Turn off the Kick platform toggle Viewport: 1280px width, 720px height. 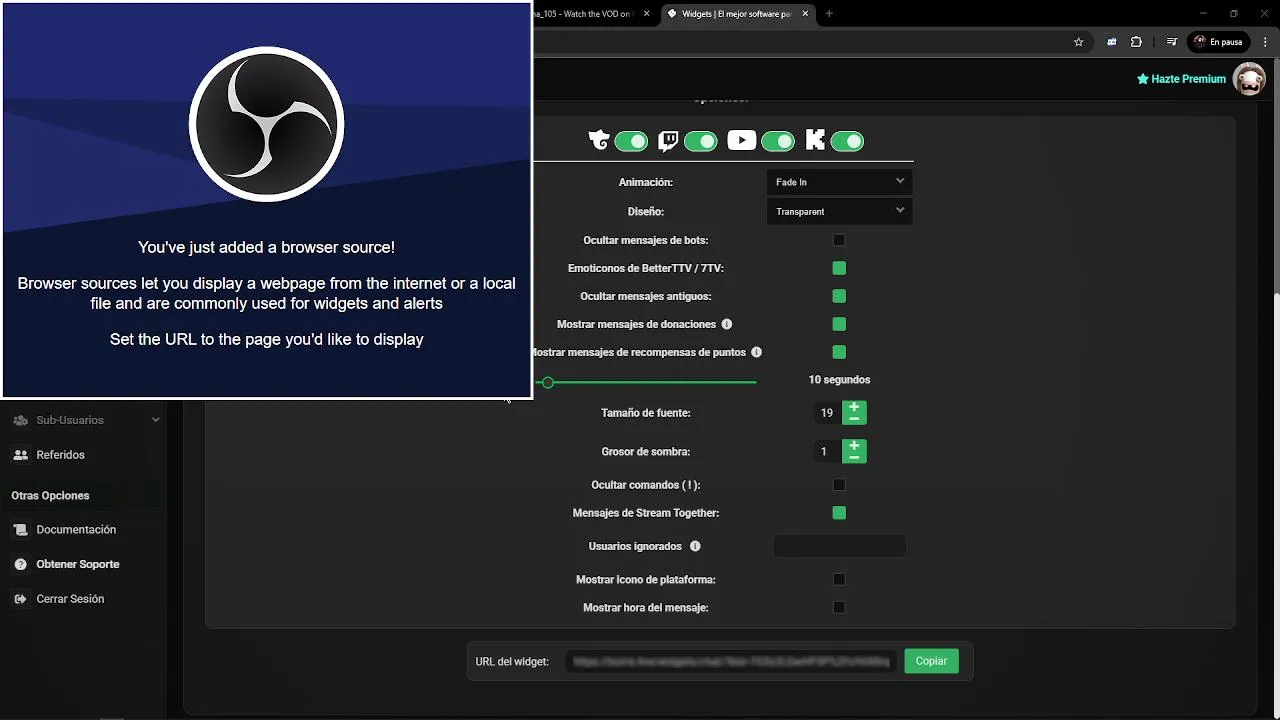pyautogui.click(x=847, y=141)
